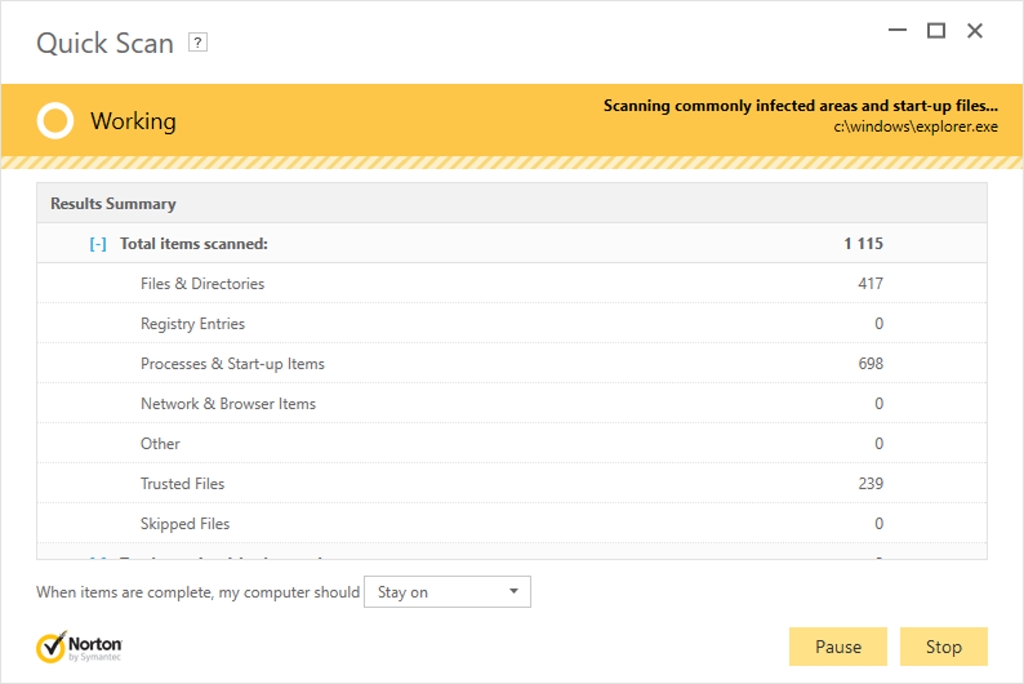Image resolution: width=1024 pixels, height=684 pixels.
Task: Expand the partially visible section below Skipped Files
Action: click(98, 556)
